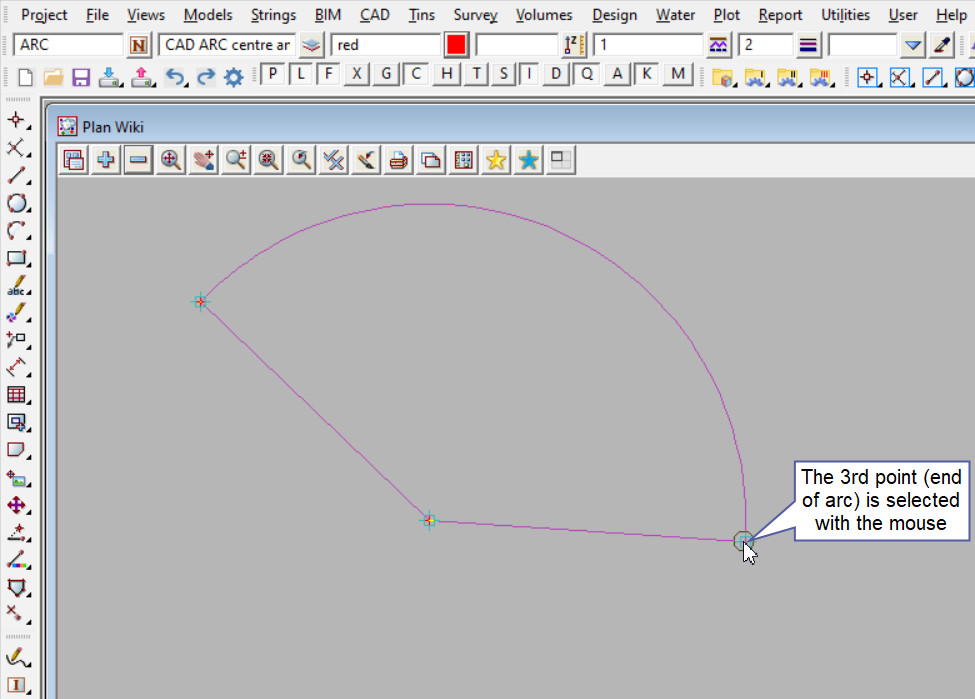The image size is (975, 699).
Task: Click the plot printer icon in Plan view
Action: click(398, 160)
